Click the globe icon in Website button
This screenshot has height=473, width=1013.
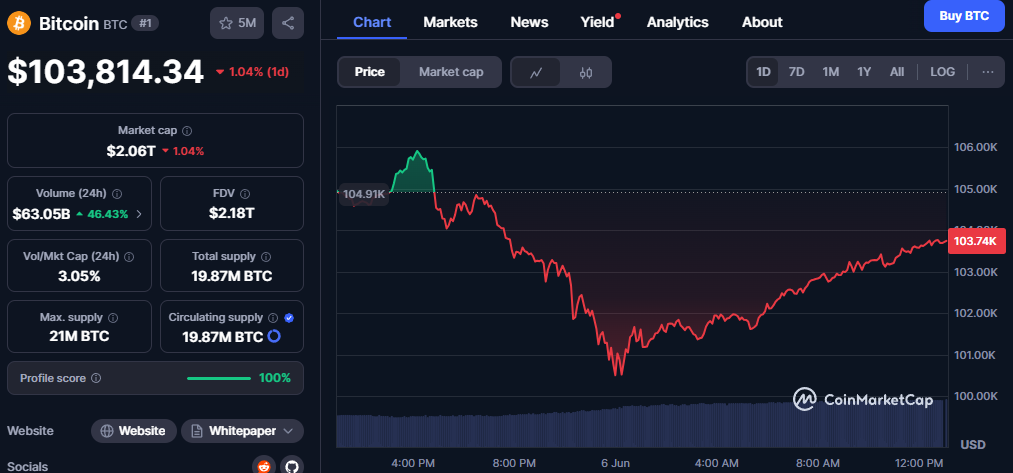(x=107, y=431)
